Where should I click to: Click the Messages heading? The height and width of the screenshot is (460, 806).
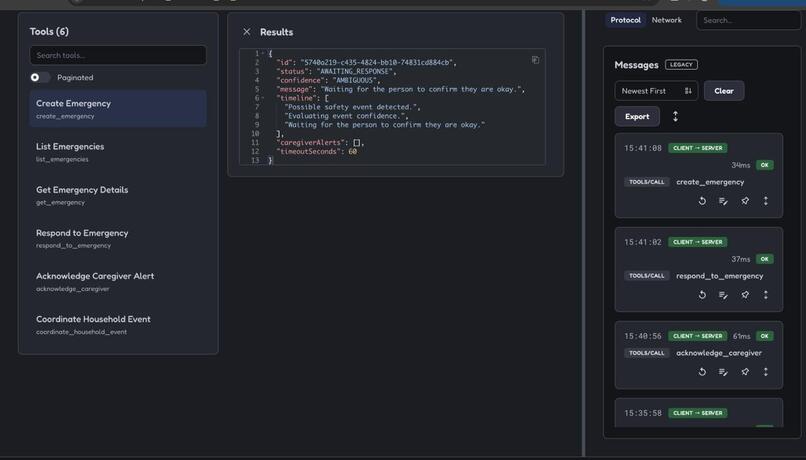(x=636, y=65)
